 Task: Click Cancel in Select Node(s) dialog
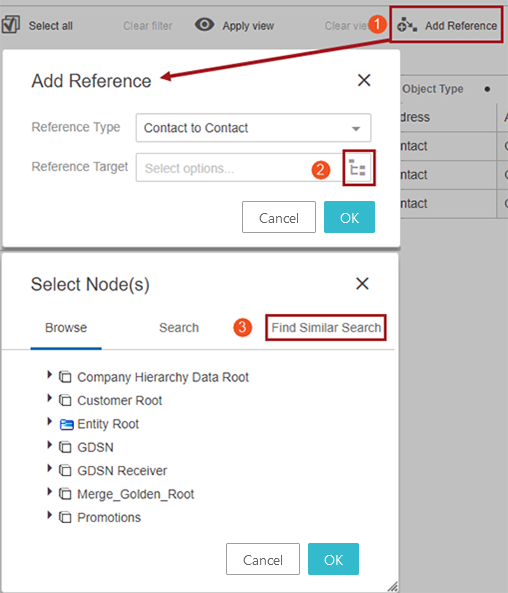pyautogui.click(x=263, y=559)
